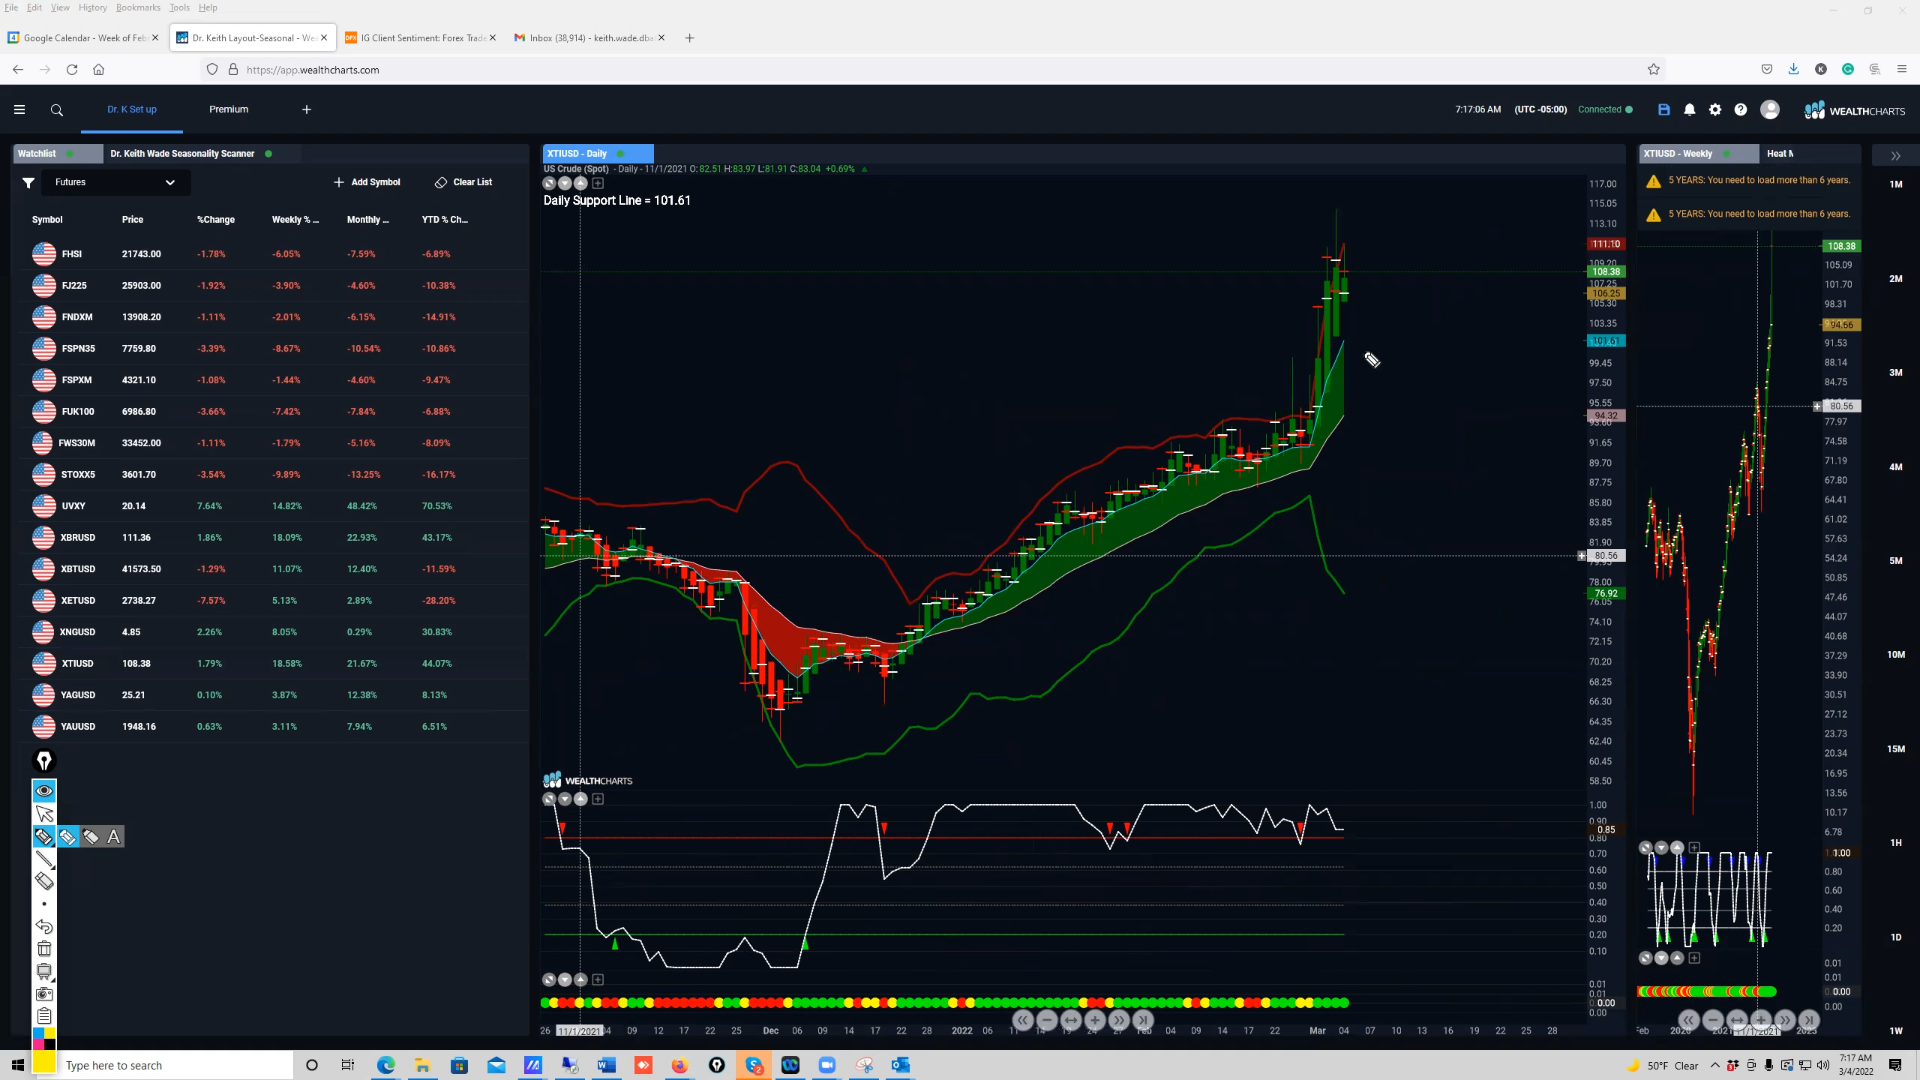
Task: Sort by YTD % Ch column header
Action: [444, 220]
